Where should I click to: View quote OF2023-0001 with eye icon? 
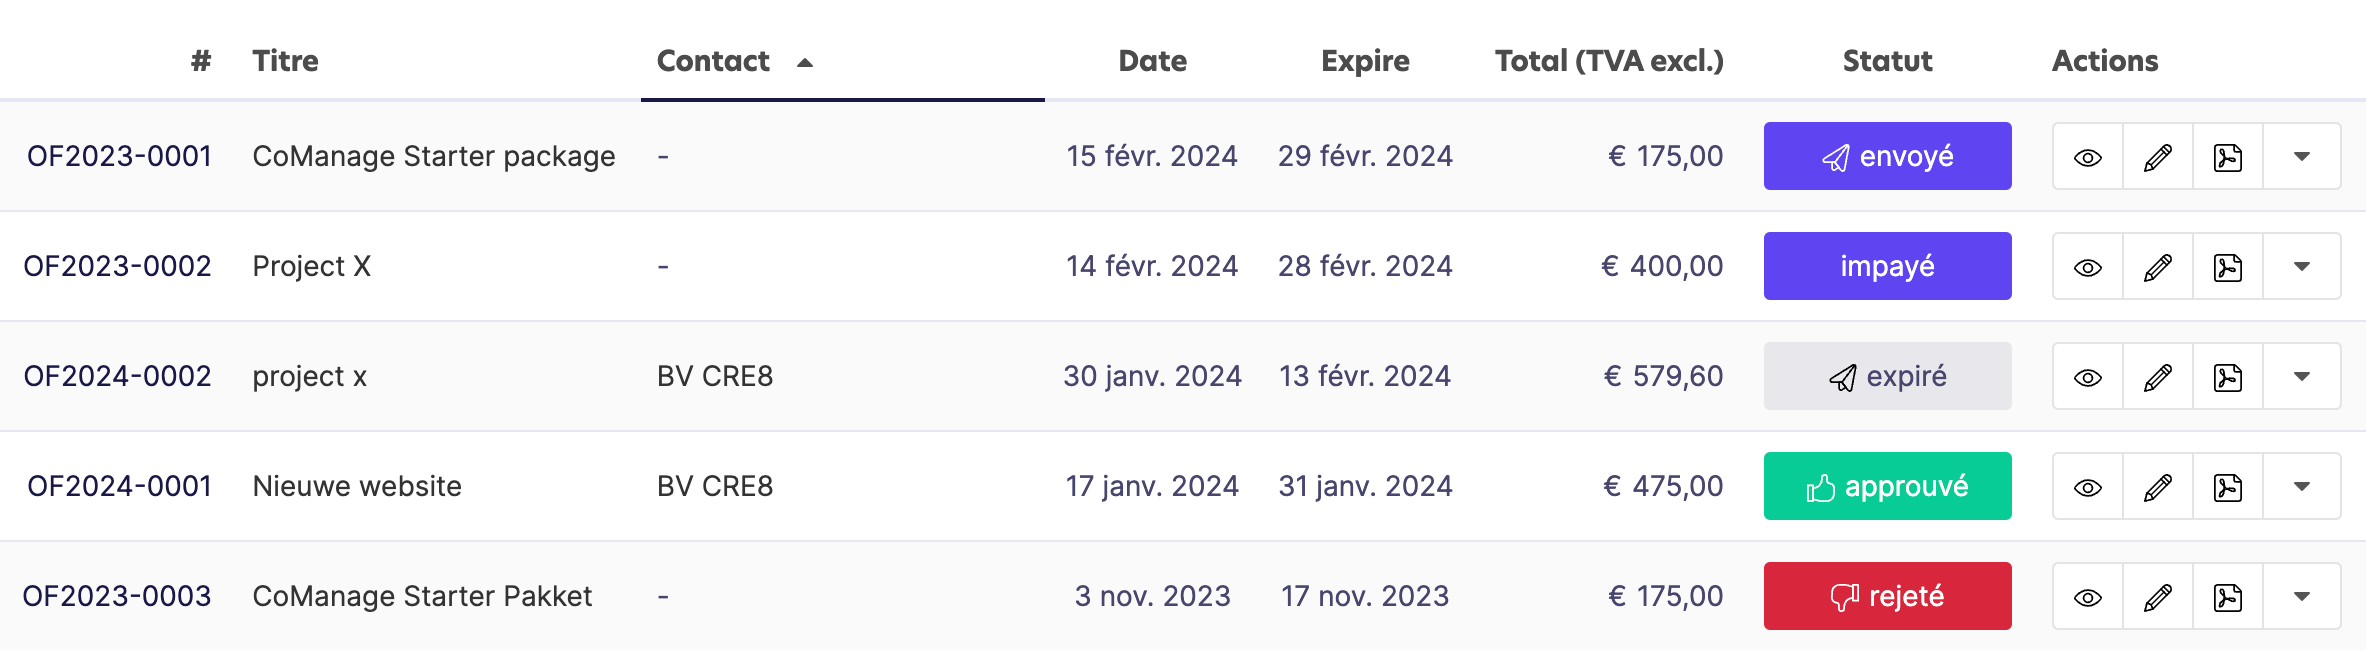click(2088, 157)
